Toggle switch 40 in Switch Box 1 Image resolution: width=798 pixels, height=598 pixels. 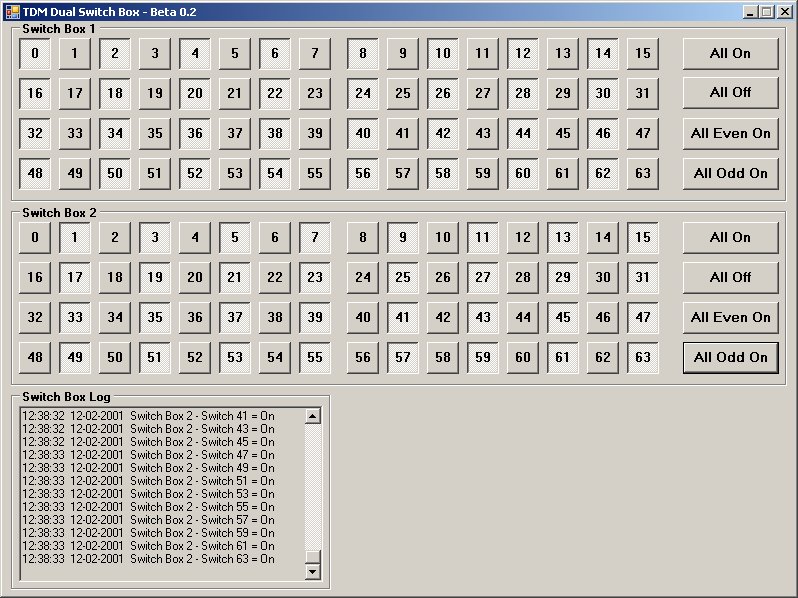(363, 133)
